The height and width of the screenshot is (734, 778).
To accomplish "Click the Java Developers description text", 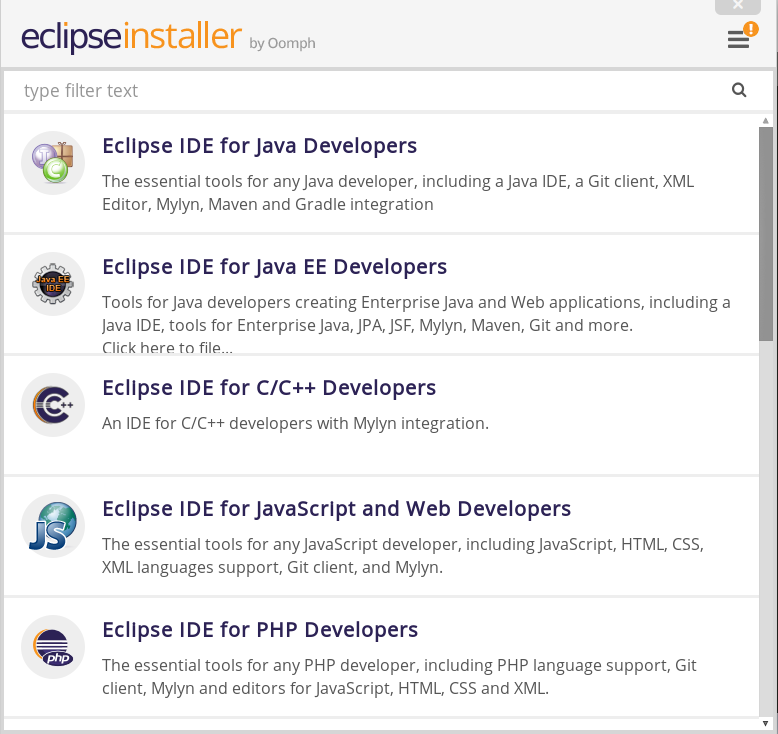I will click(x=398, y=193).
